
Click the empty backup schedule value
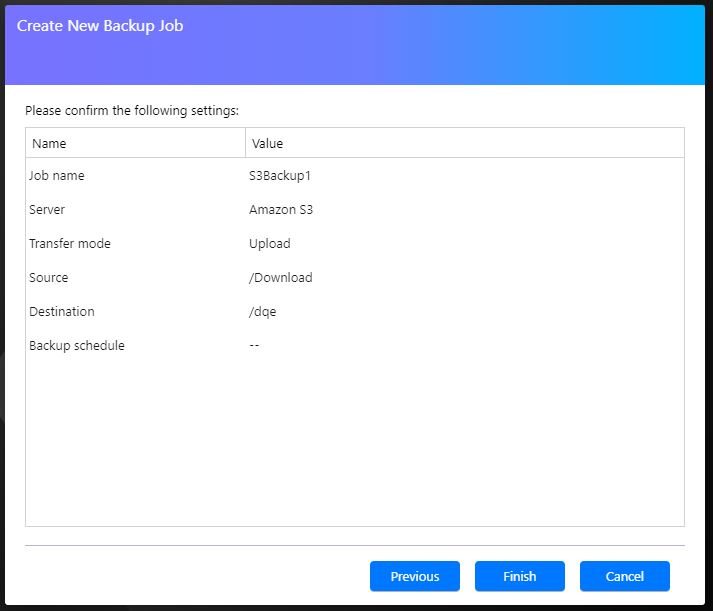coord(254,346)
